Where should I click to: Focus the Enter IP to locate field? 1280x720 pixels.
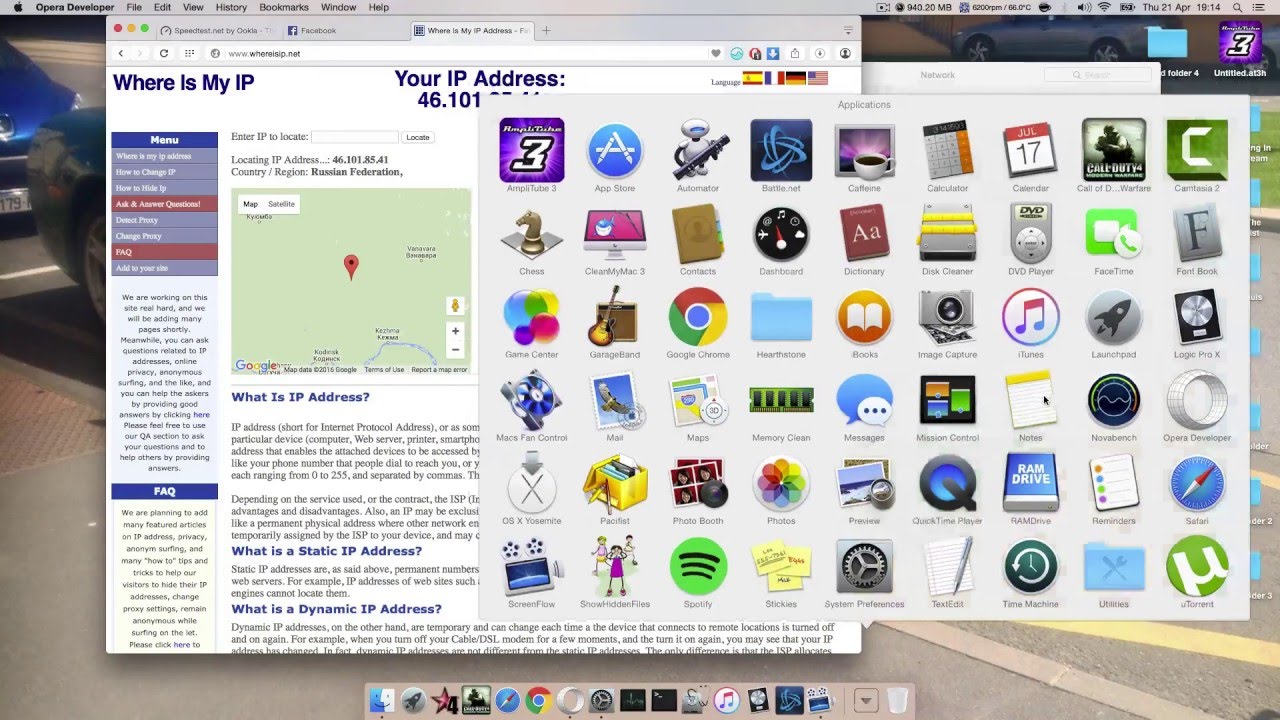click(x=354, y=137)
